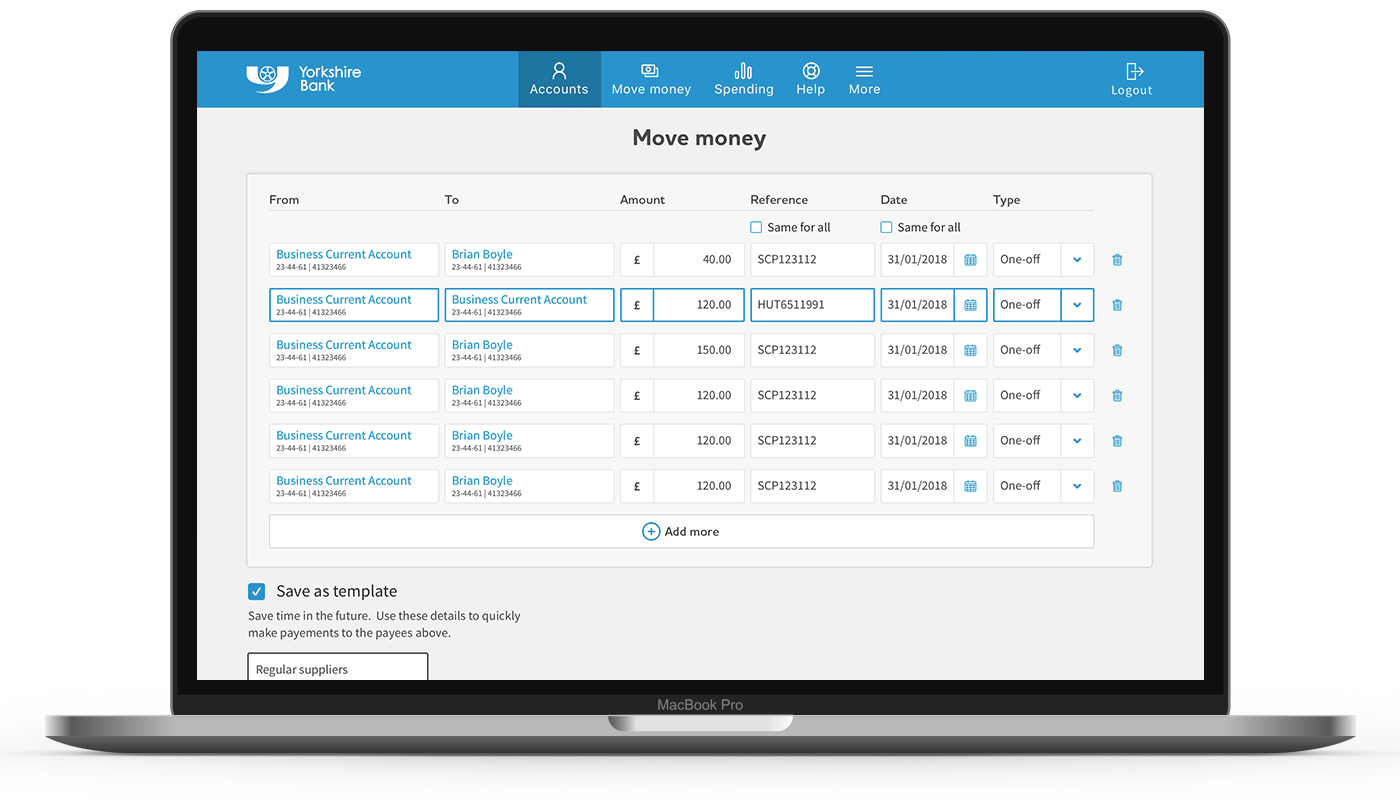Screen dimensions: 1400x800
Task: Select the Brian Boyle payee in the 40.00 row
Action: tap(529, 260)
